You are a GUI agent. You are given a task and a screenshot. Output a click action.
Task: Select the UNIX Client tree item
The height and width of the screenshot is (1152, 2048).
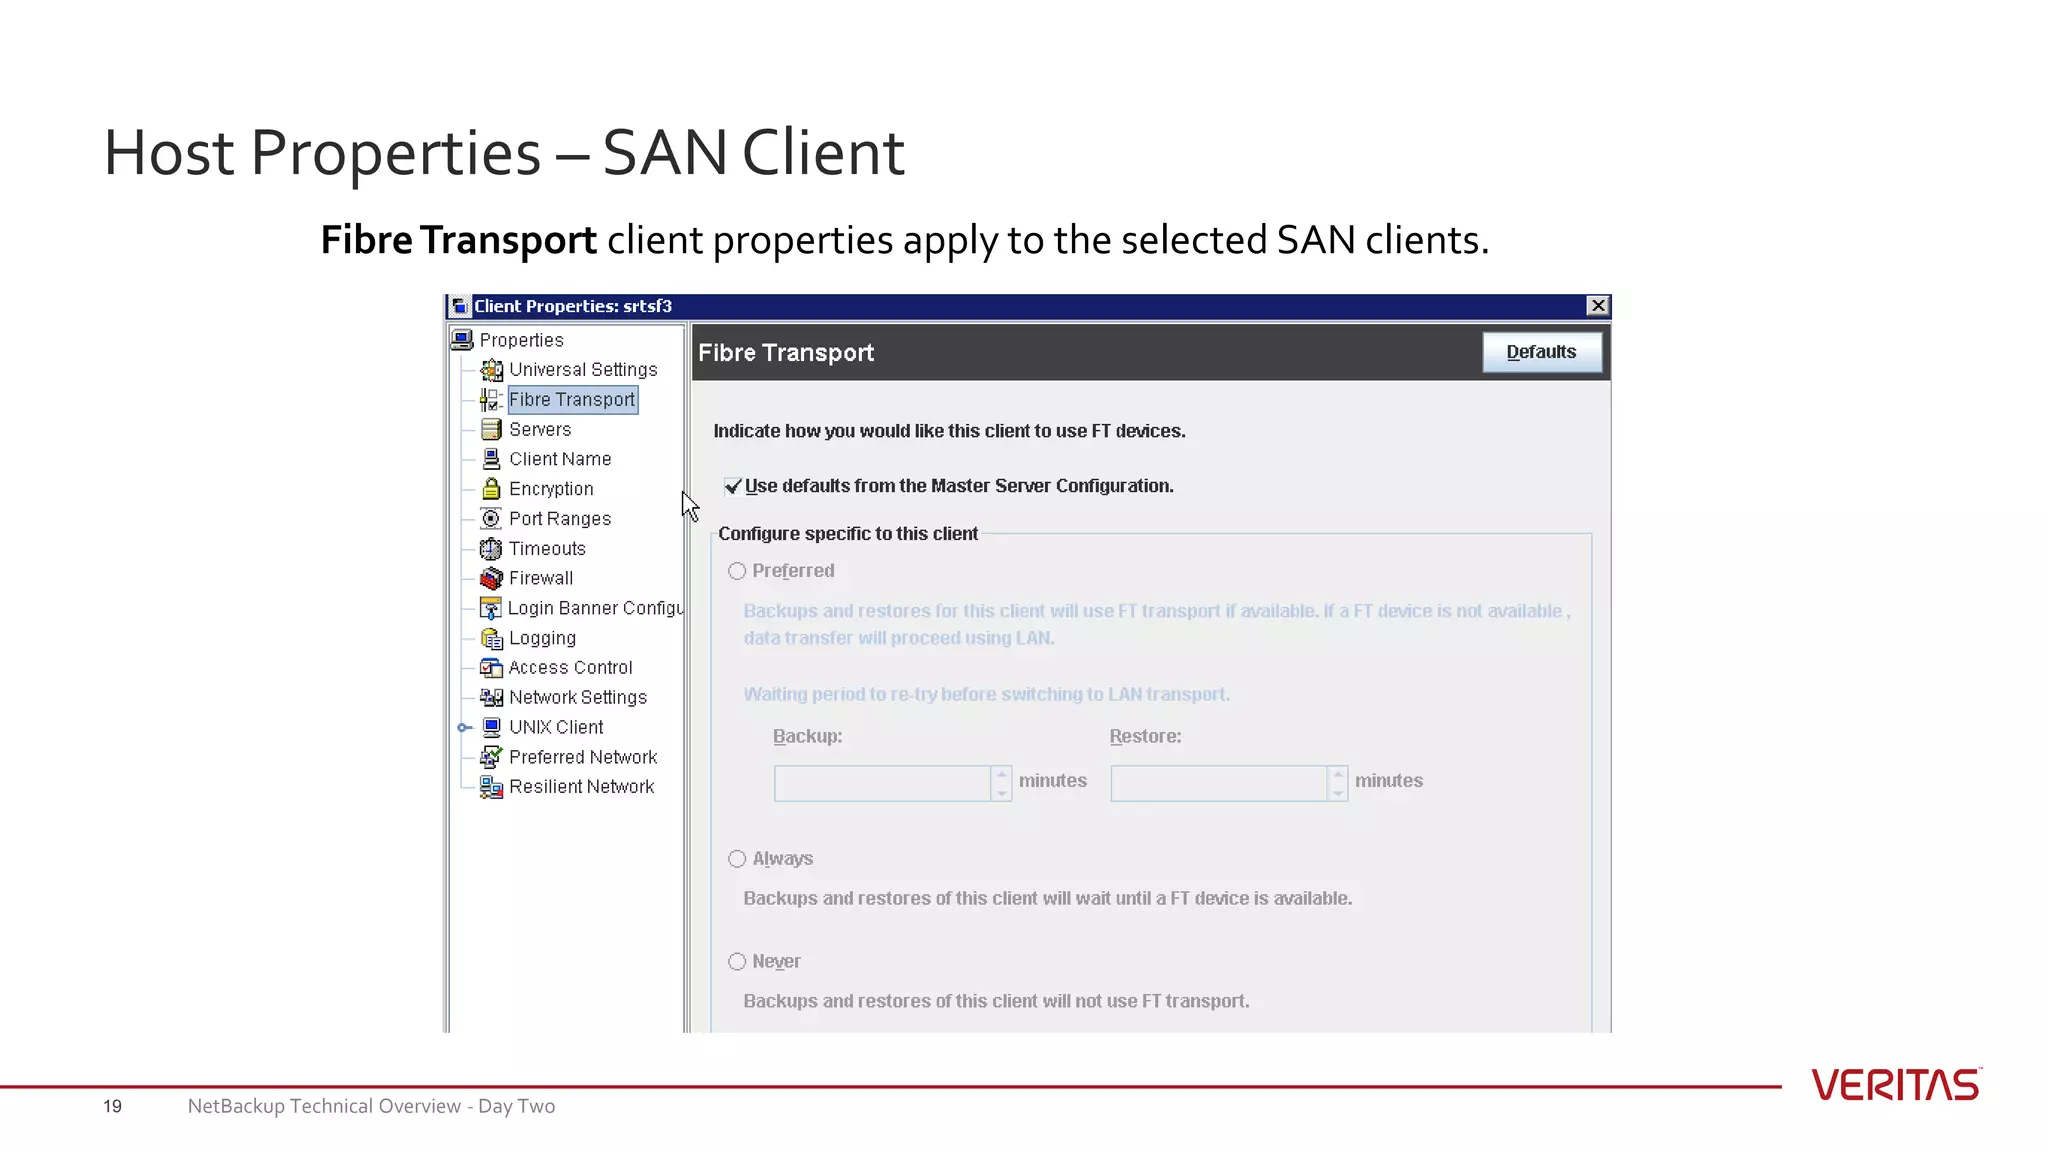(556, 727)
